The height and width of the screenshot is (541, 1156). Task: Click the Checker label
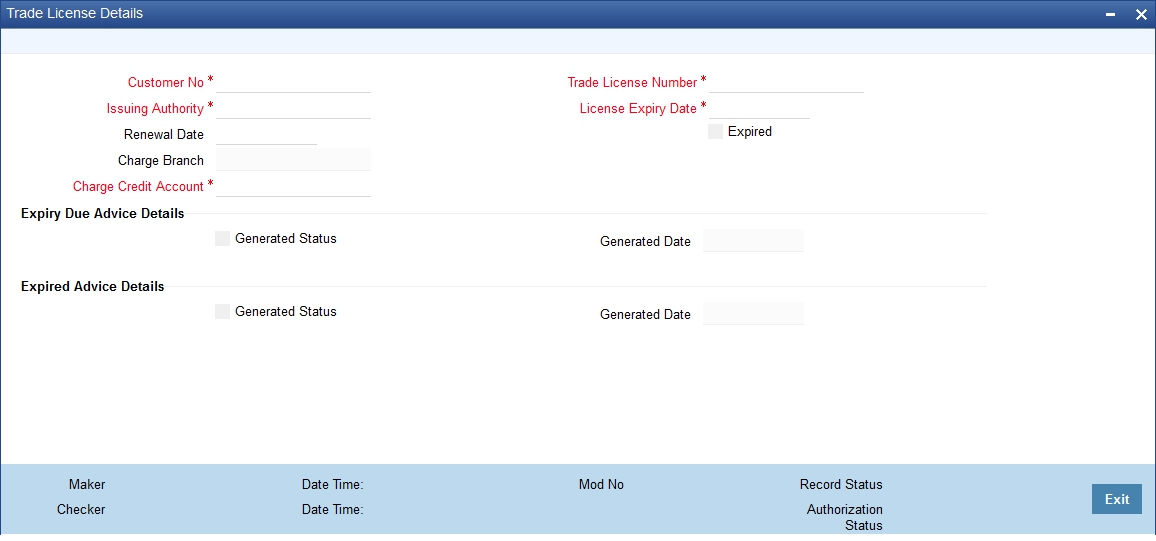[x=81, y=509]
